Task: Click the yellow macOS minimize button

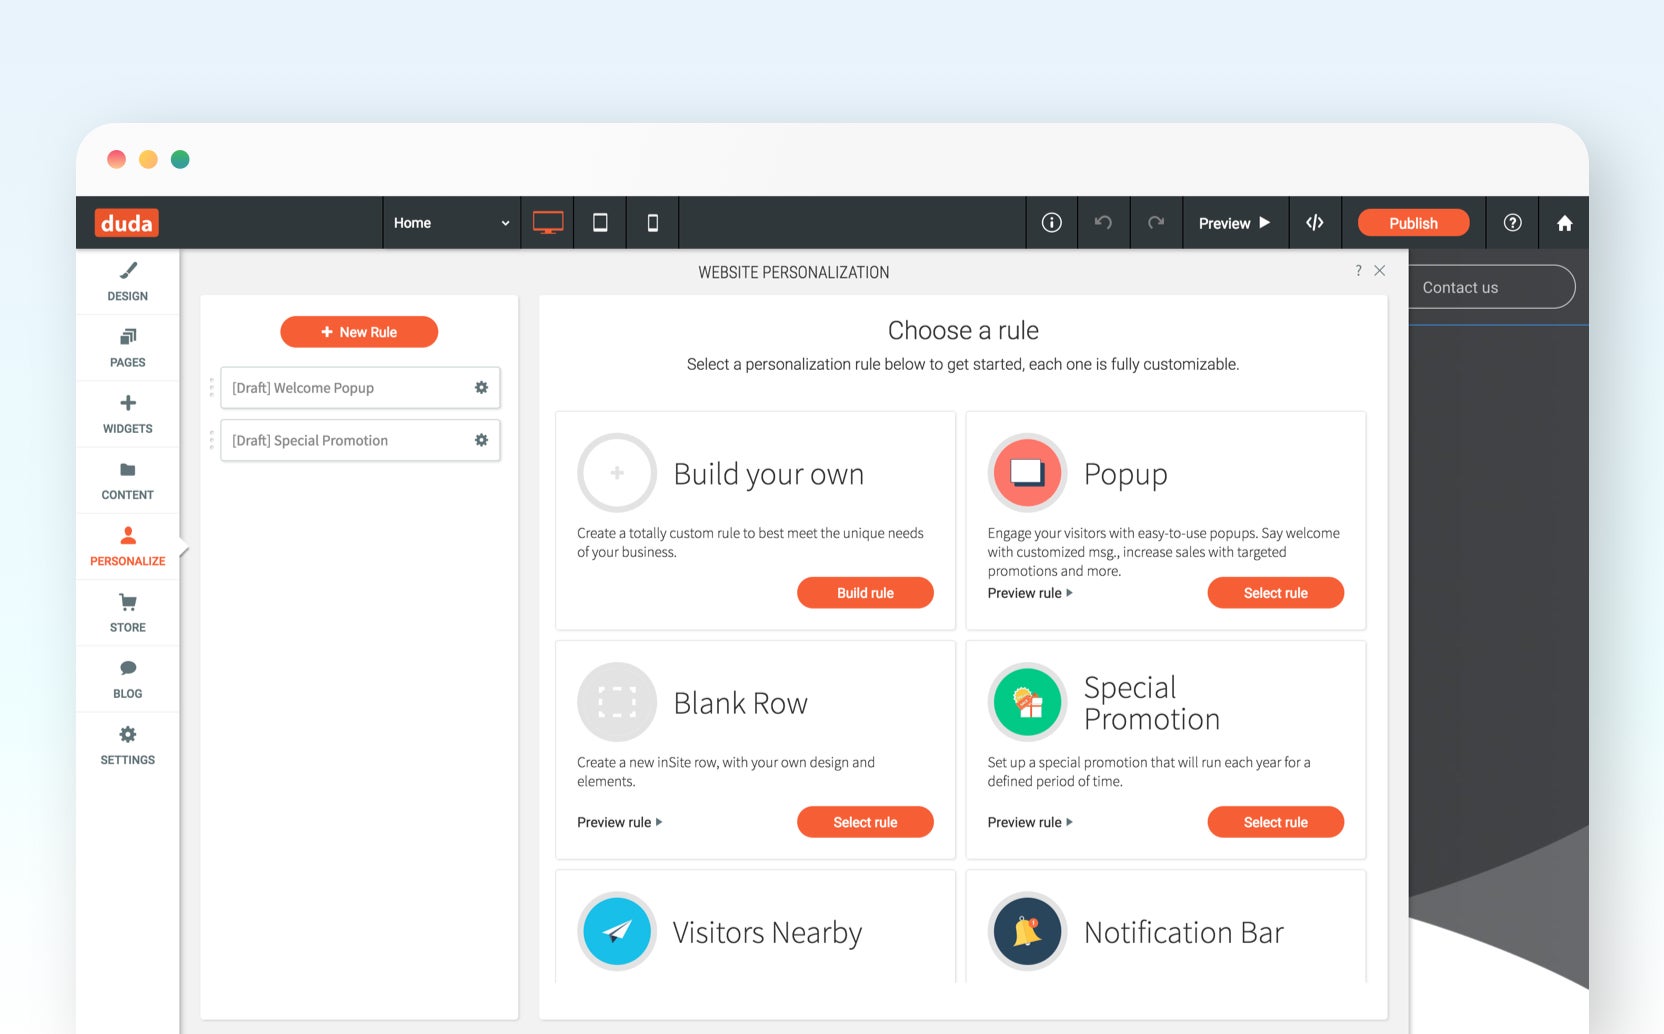Action: [x=148, y=159]
